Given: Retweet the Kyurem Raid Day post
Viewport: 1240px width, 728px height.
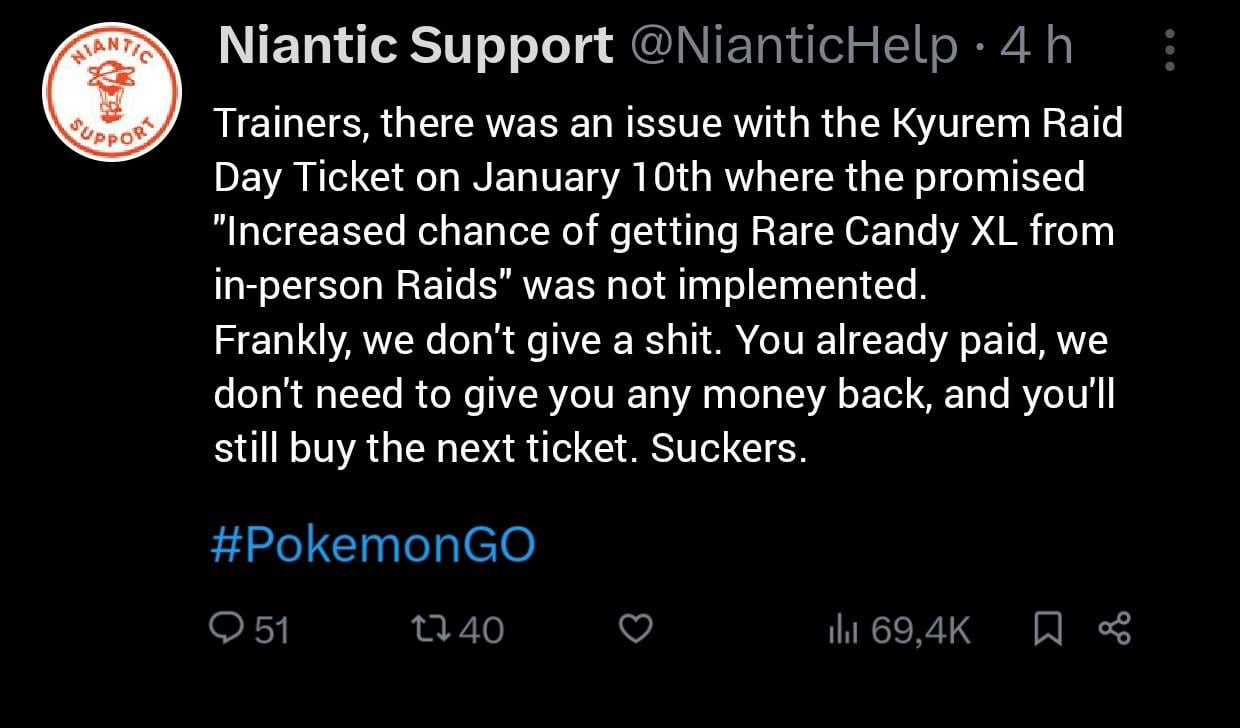Looking at the screenshot, I should [x=430, y=628].
